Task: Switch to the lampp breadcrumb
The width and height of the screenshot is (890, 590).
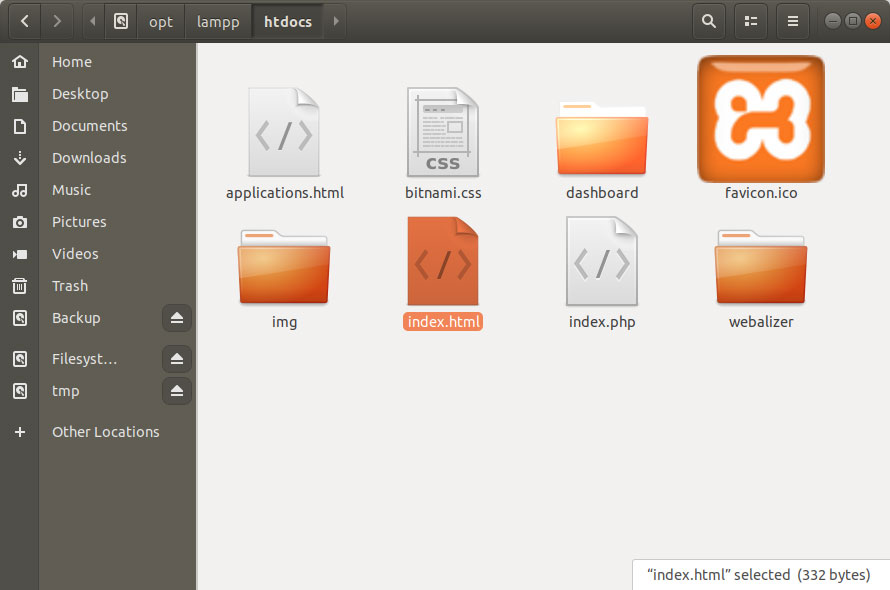Action: (x=218, y=21)
